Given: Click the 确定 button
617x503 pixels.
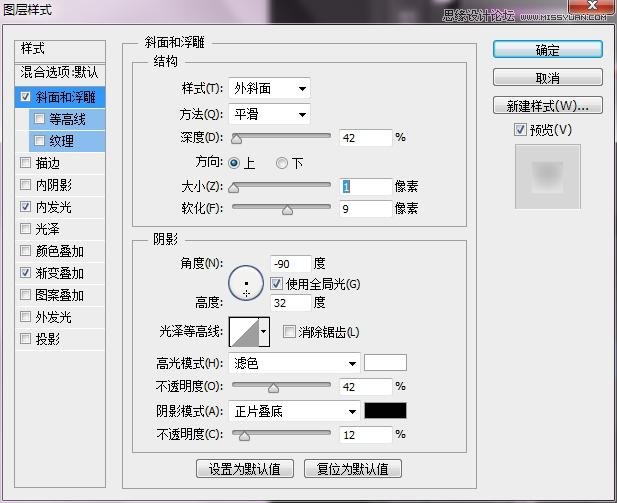Looking at the screenshot, I should (547, 50).
